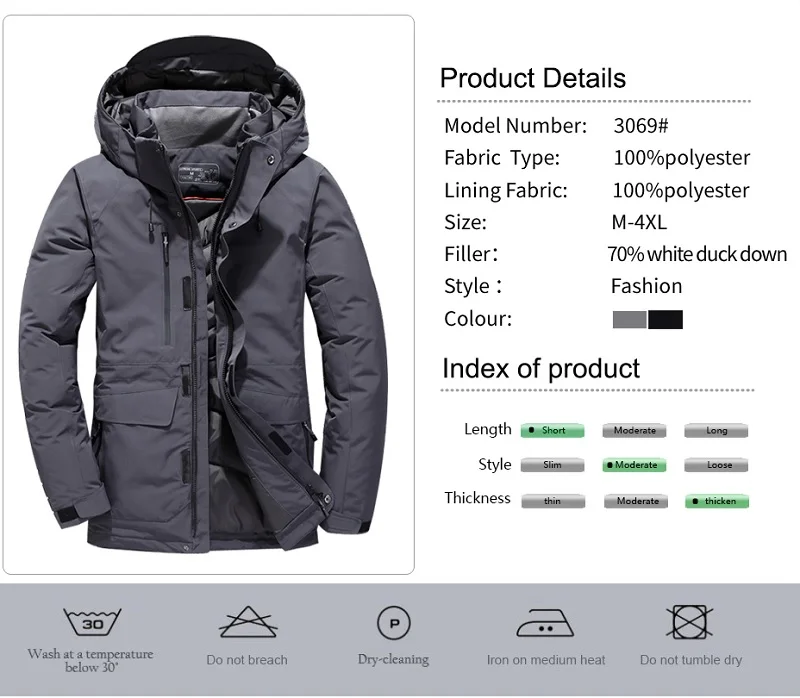Click the label tag inside jacket collar
Image resolution: width=800 pixels, height=698 pixels.
point(198,174)
